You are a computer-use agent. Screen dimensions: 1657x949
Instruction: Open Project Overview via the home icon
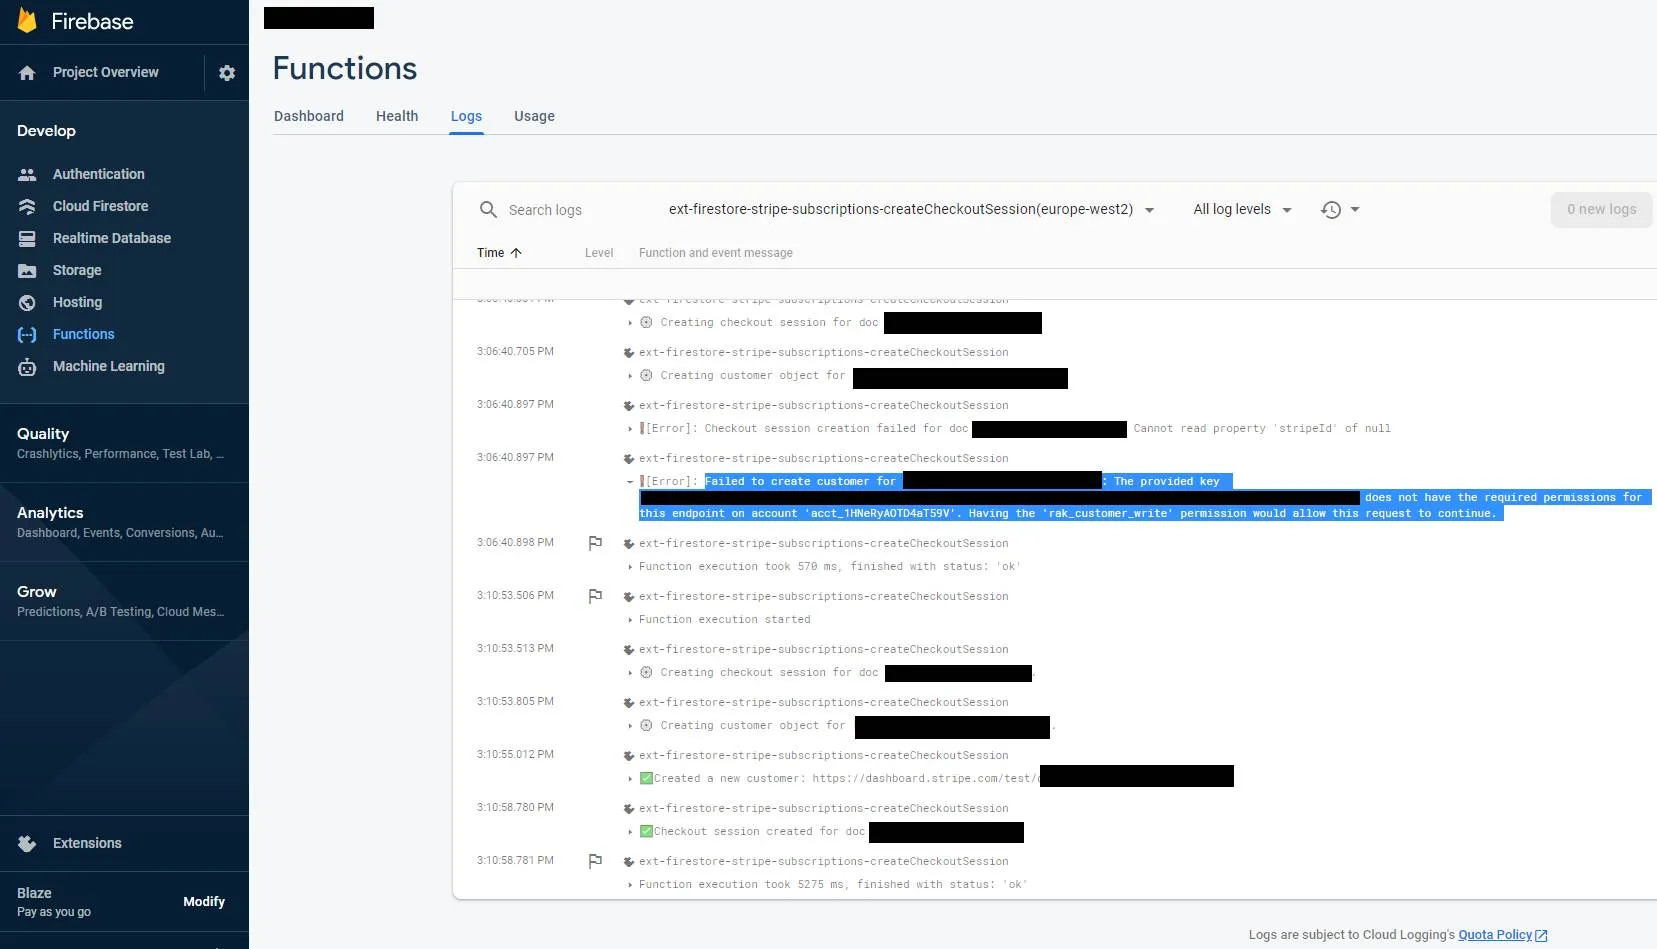[x=27, y=73]
